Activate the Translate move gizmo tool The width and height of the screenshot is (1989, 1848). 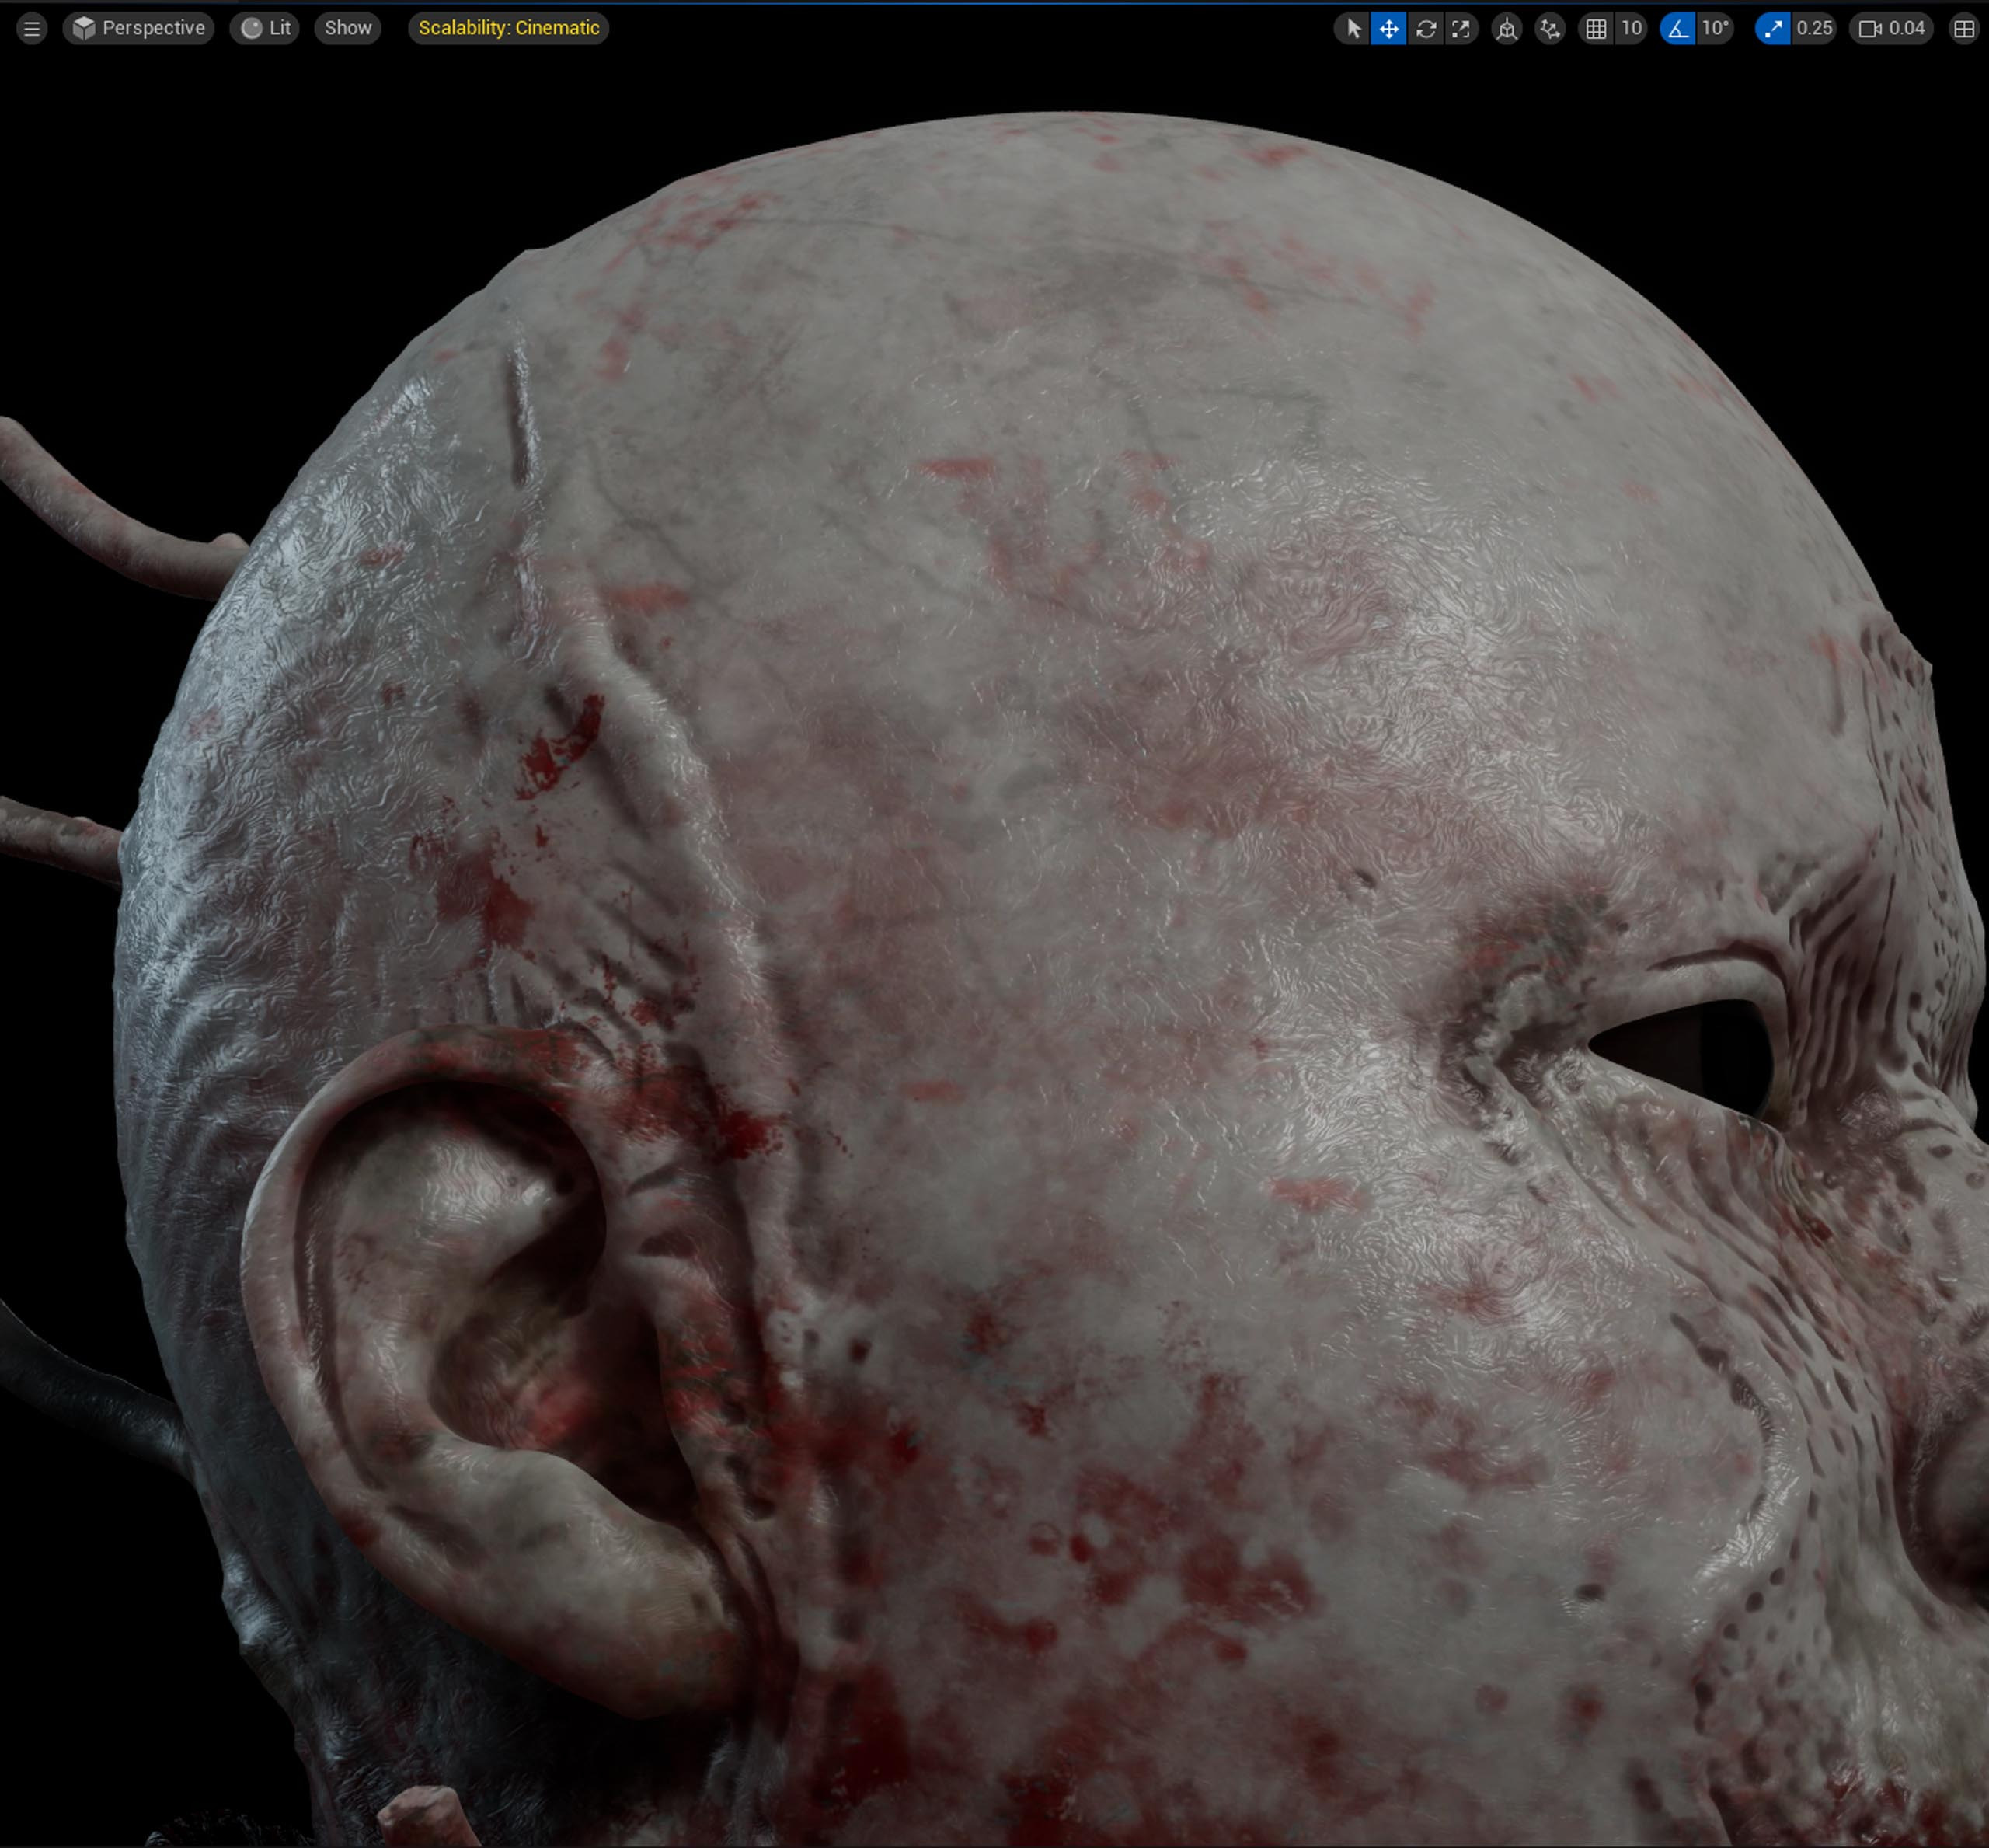point(1389,29)
